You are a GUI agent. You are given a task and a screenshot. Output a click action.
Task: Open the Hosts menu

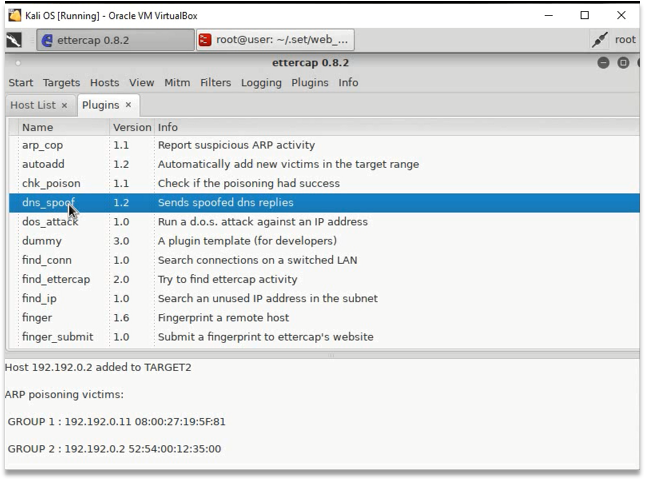105,83
